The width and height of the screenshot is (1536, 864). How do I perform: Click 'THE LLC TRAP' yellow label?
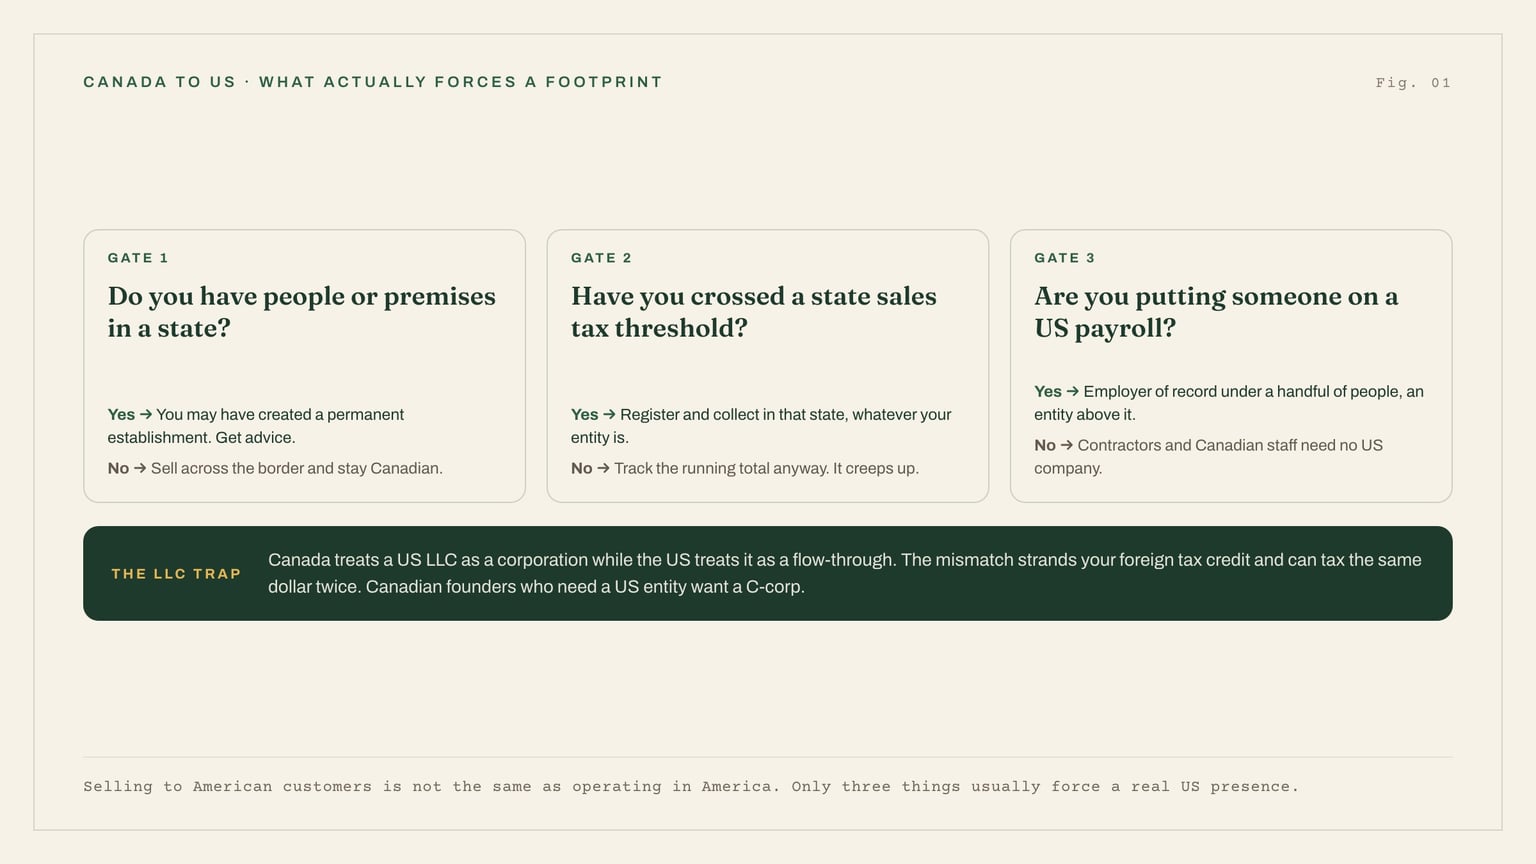click(x=176, y=574)
